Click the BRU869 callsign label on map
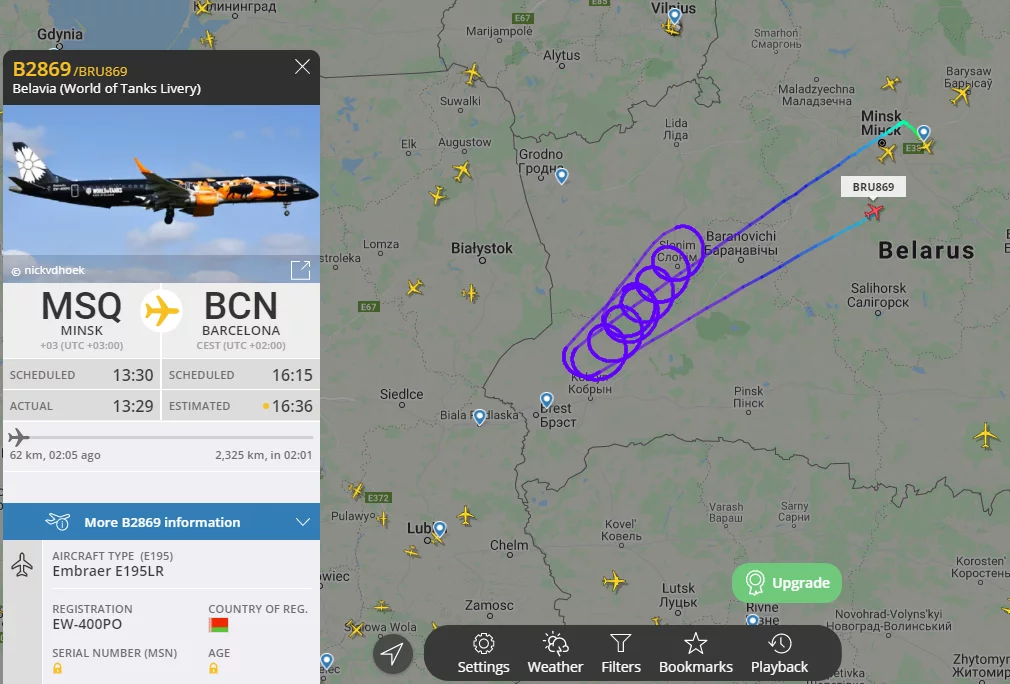The width and height of the screenshot is (1010, 684). [873, 187]
